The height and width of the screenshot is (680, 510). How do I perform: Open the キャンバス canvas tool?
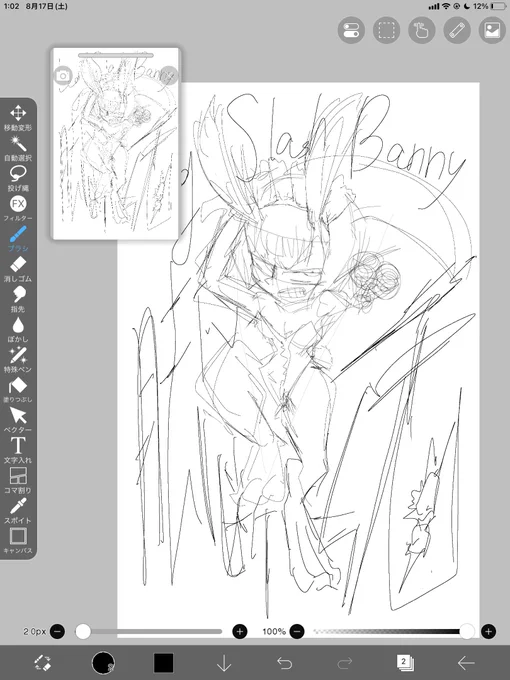point(18,541)
